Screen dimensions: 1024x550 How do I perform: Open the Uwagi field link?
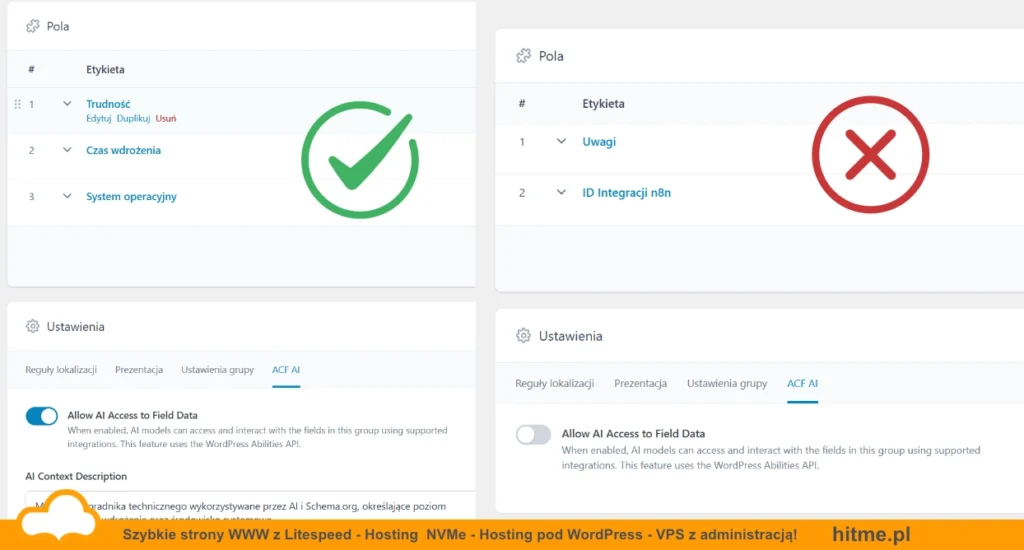click(599, 142)
